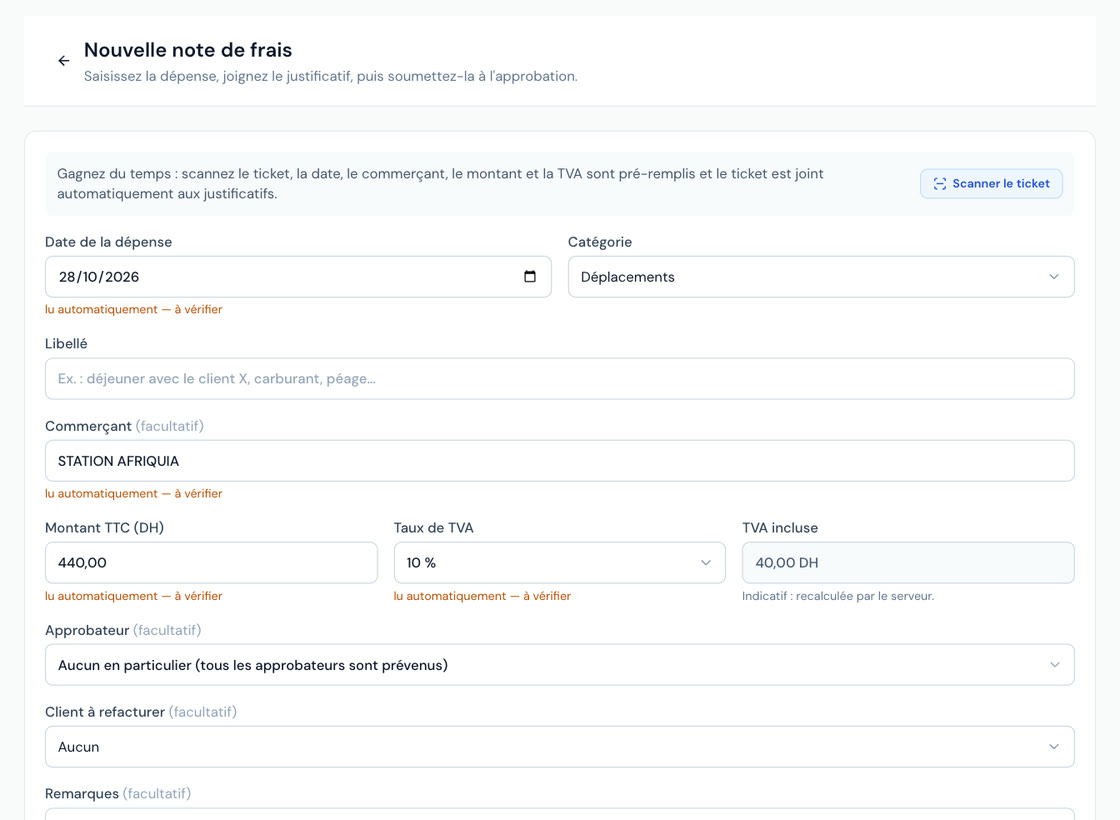1120x820 pixels.
Task: Open the Catégorie dropdown showing Déplacements
Action: point(821,277)
